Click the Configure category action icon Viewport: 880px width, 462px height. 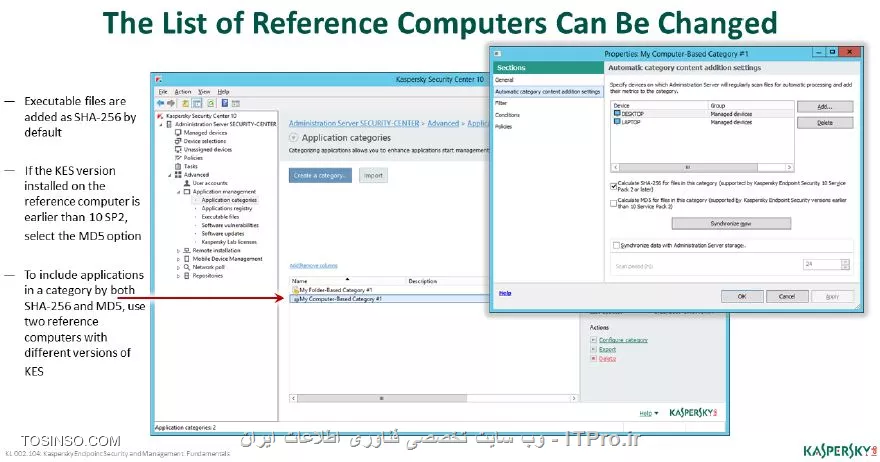click(593, 340)
